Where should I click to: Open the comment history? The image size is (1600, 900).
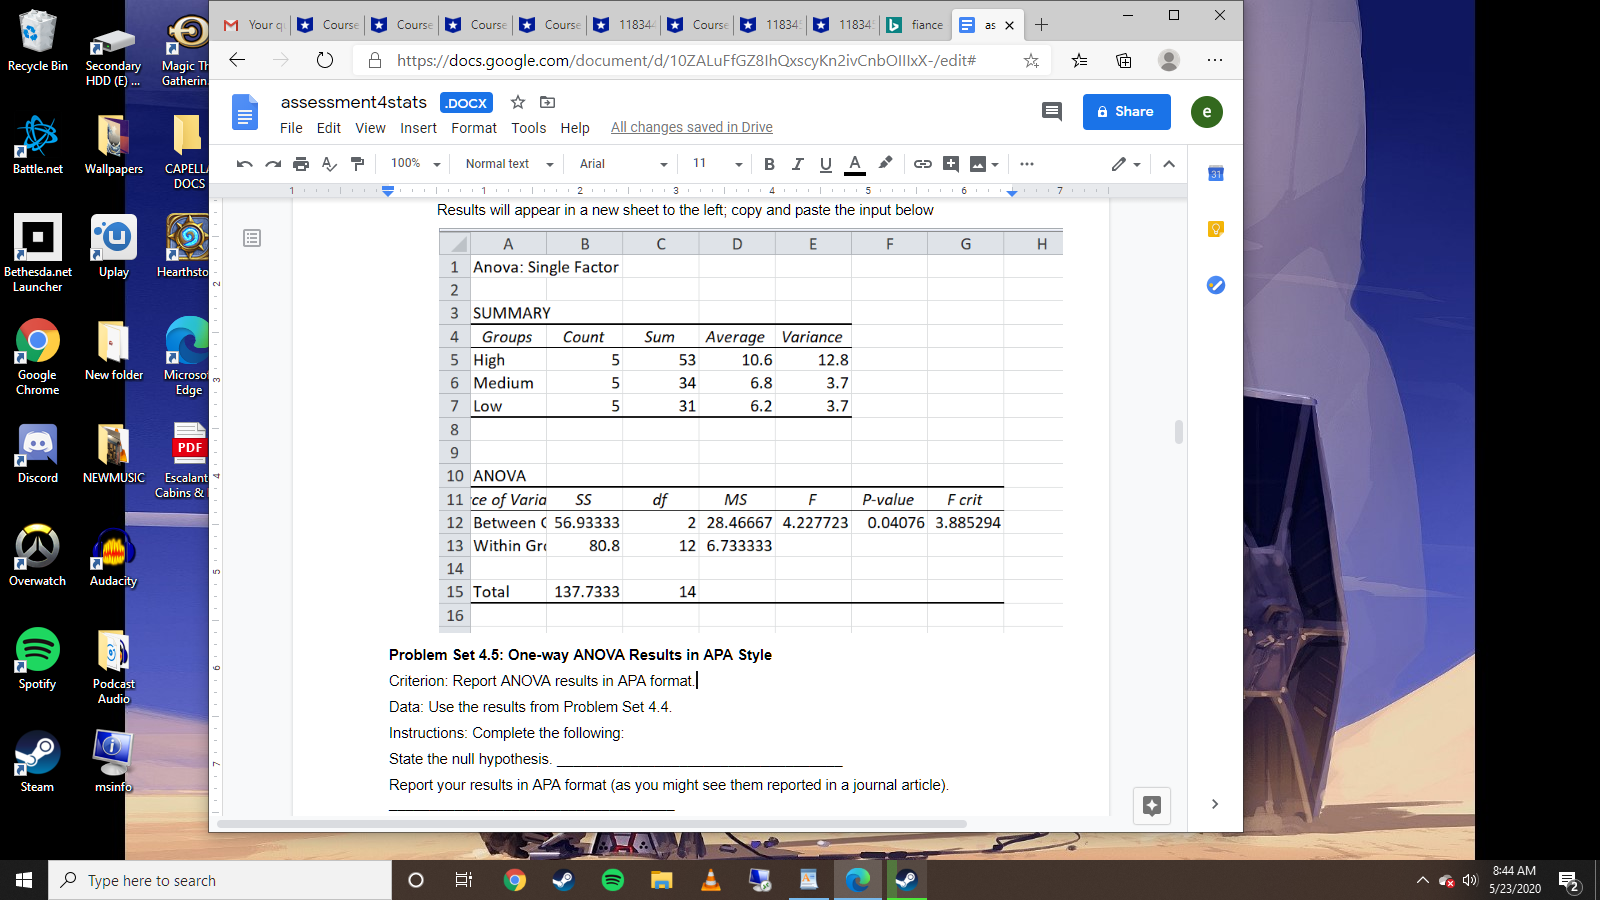[1052, 111]
